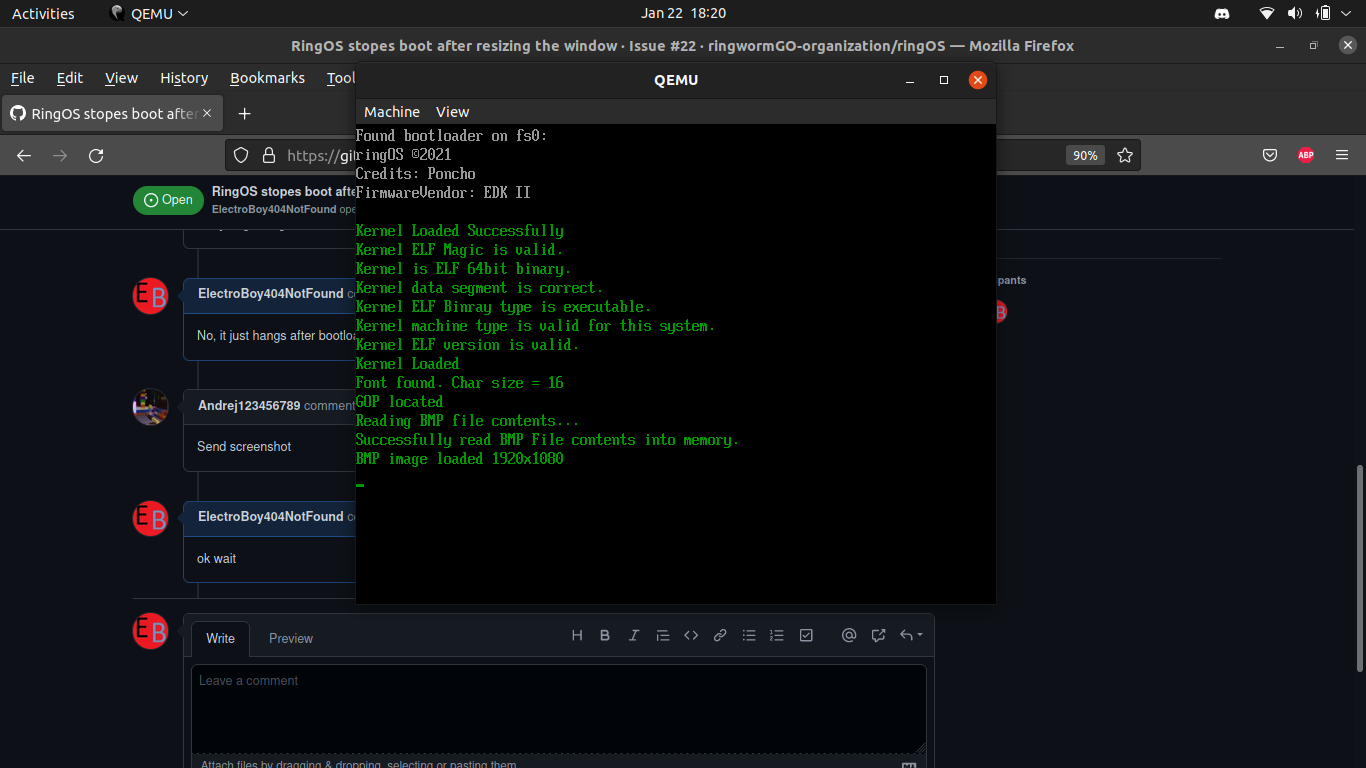Insert a quote in comment editor
The height and width of the screenshot is (768, 1366).
662,635
